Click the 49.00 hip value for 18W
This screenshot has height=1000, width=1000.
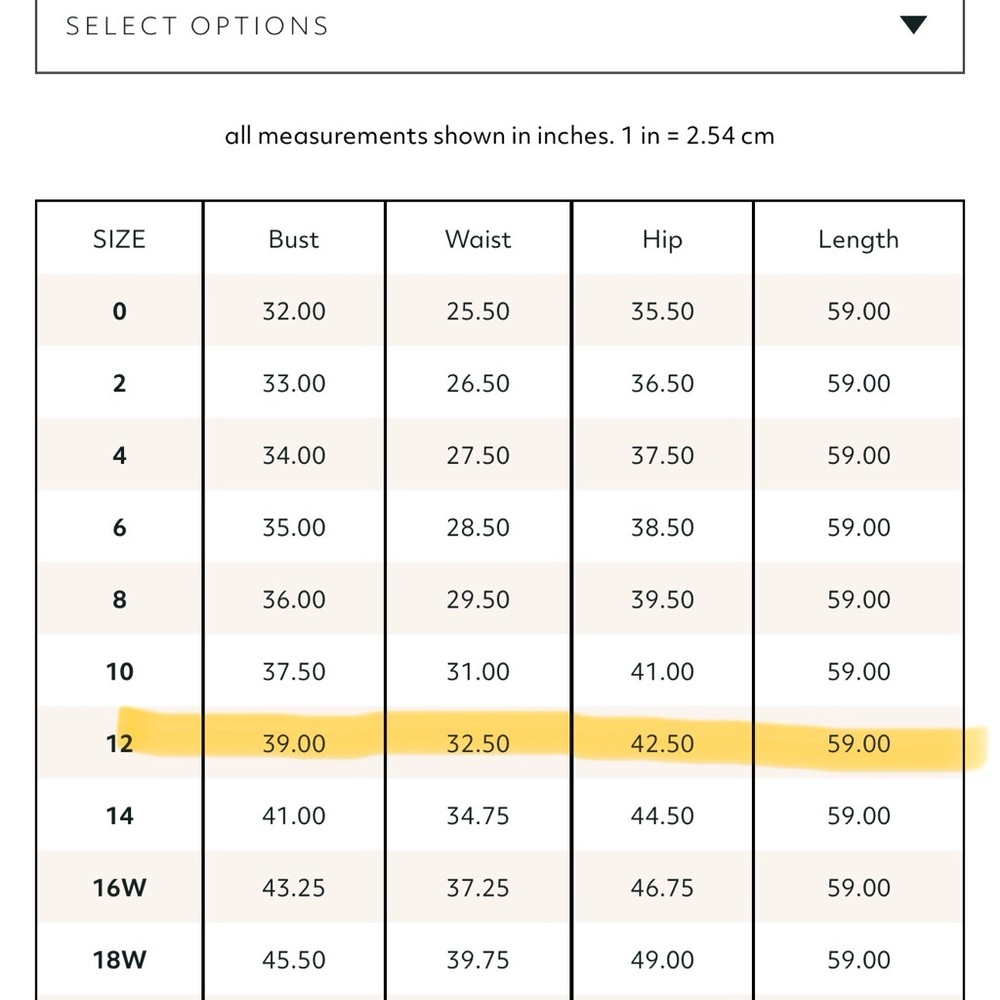point(662,960)
